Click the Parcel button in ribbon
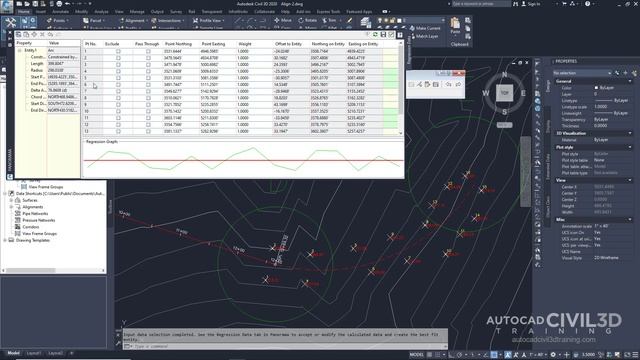Image resolution: width=640 pixels, height=360 pixels. click(x=93, y=20)
